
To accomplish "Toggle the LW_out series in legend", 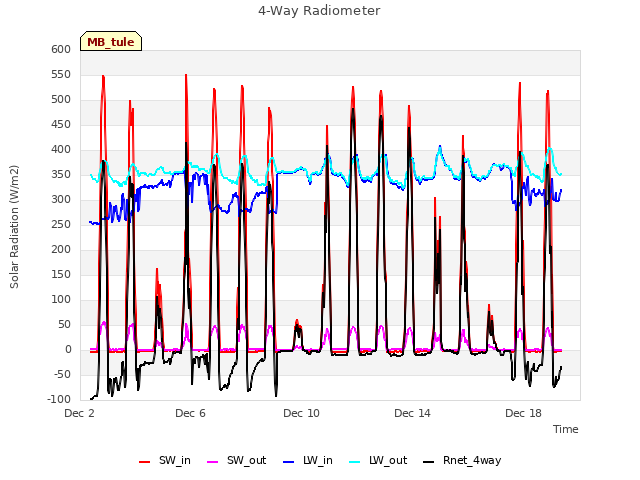I will pos(378,461).
